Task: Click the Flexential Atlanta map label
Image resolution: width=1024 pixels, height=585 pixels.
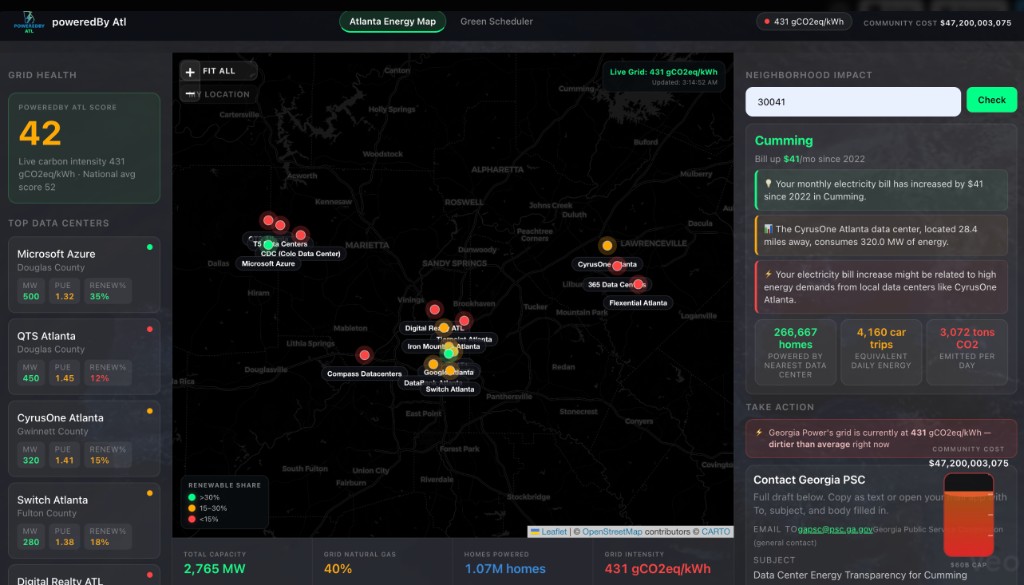Action: pos(638,303)
